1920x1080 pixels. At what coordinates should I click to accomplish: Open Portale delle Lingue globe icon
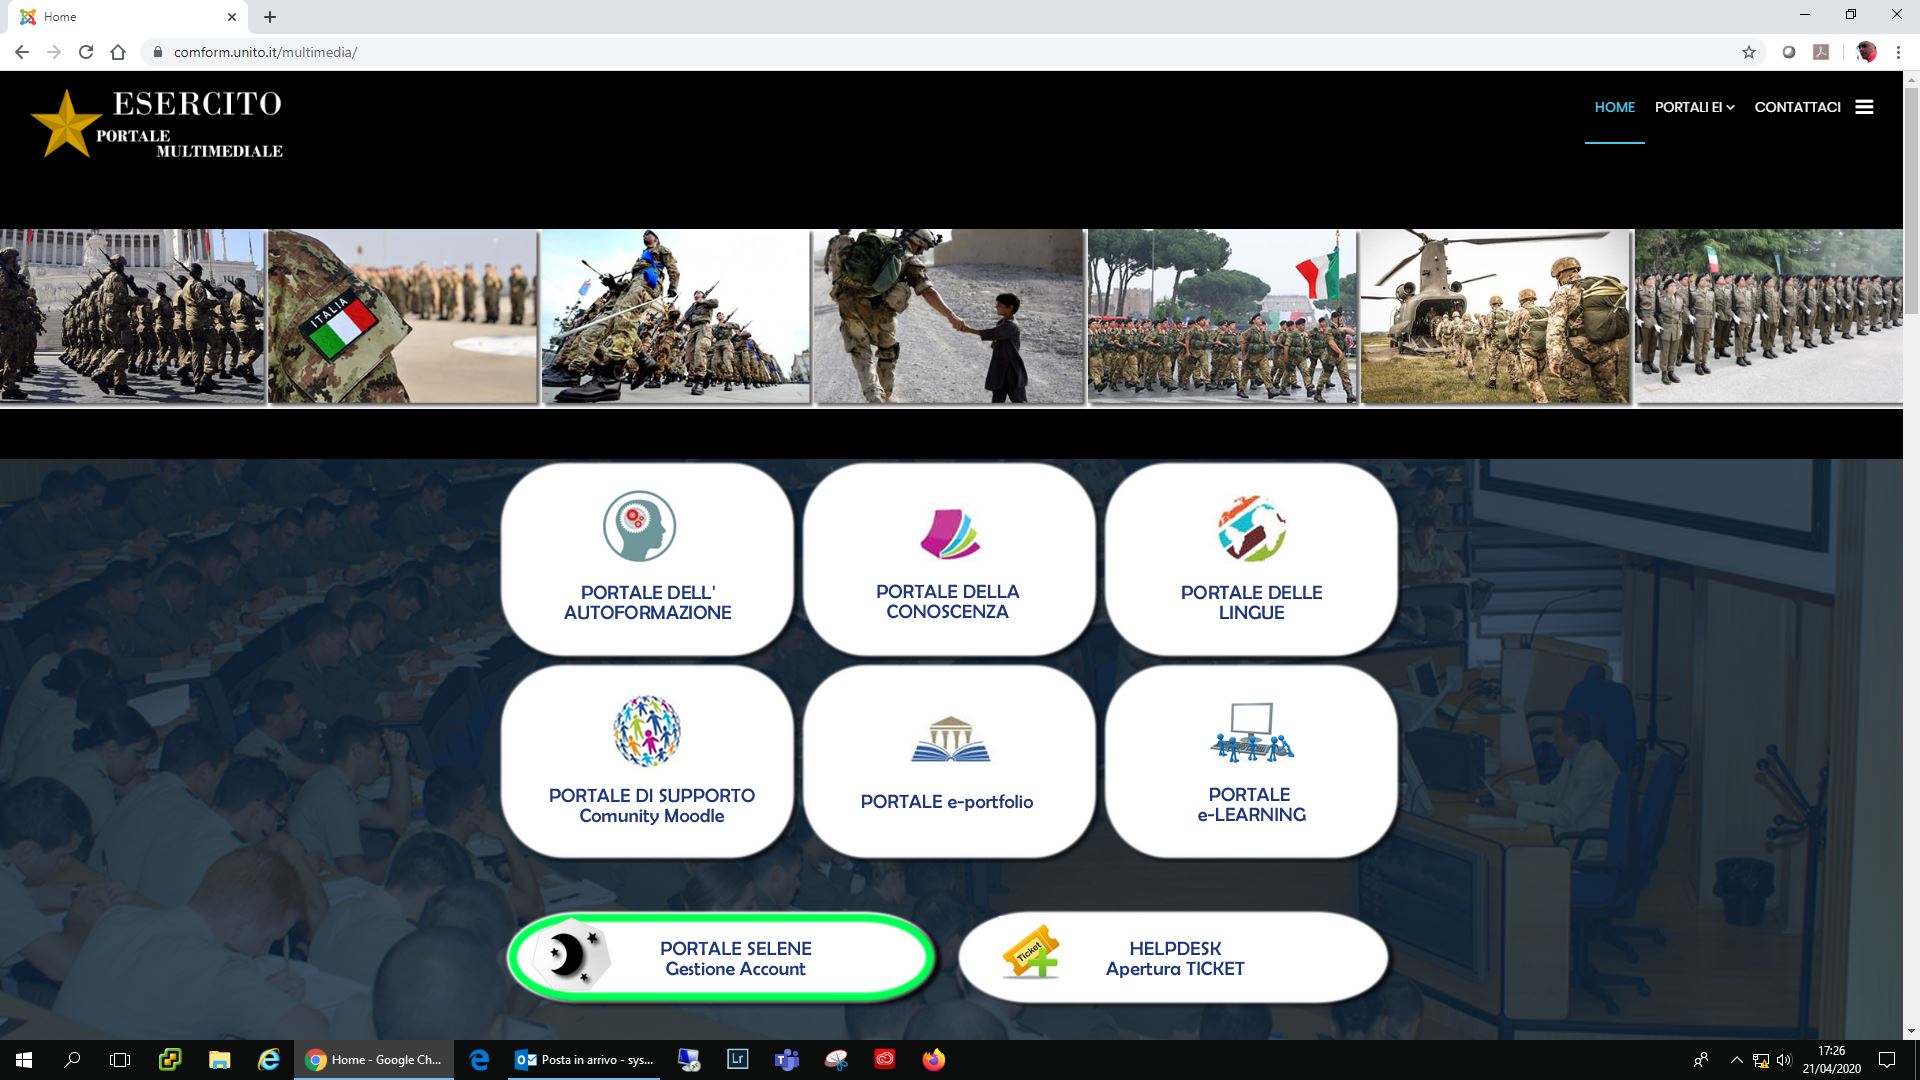[1251, 528]
